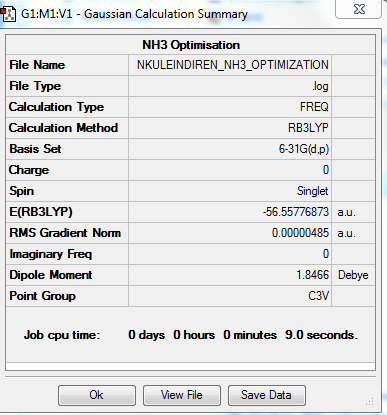Click the RMS Gradient Norm label

(x=65, y=233)
